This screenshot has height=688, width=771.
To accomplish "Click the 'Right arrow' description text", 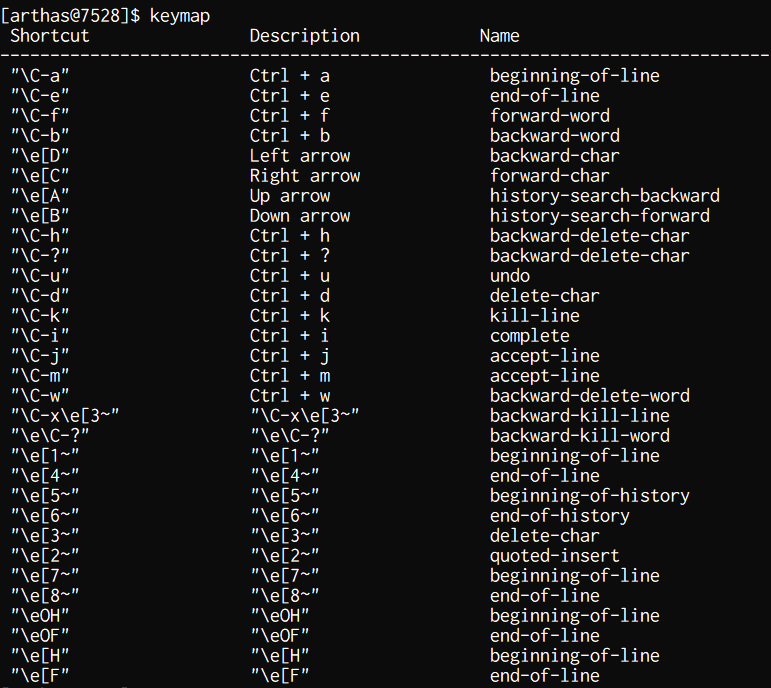I will [304, 175].
